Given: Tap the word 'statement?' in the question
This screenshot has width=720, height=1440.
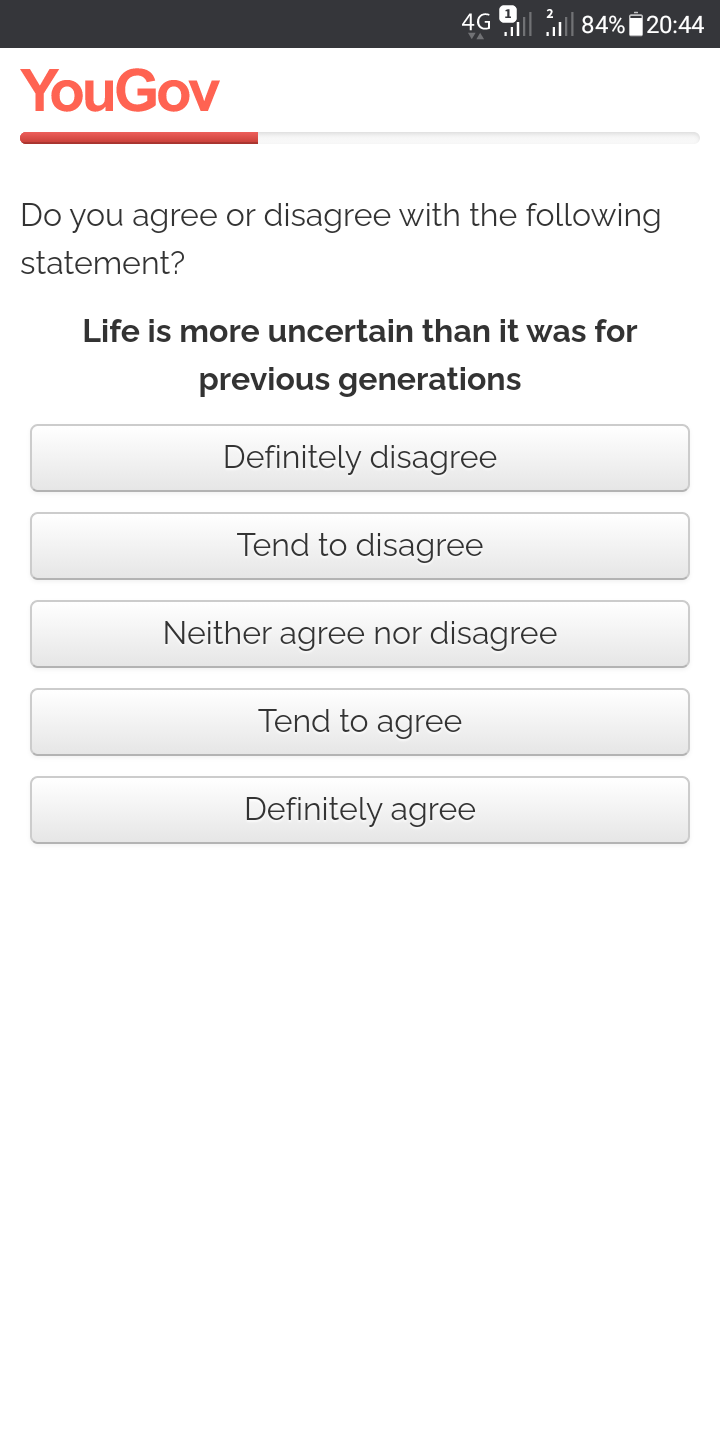Looking at the screenshot, I should pyautogui.click(x=103, y=264).
